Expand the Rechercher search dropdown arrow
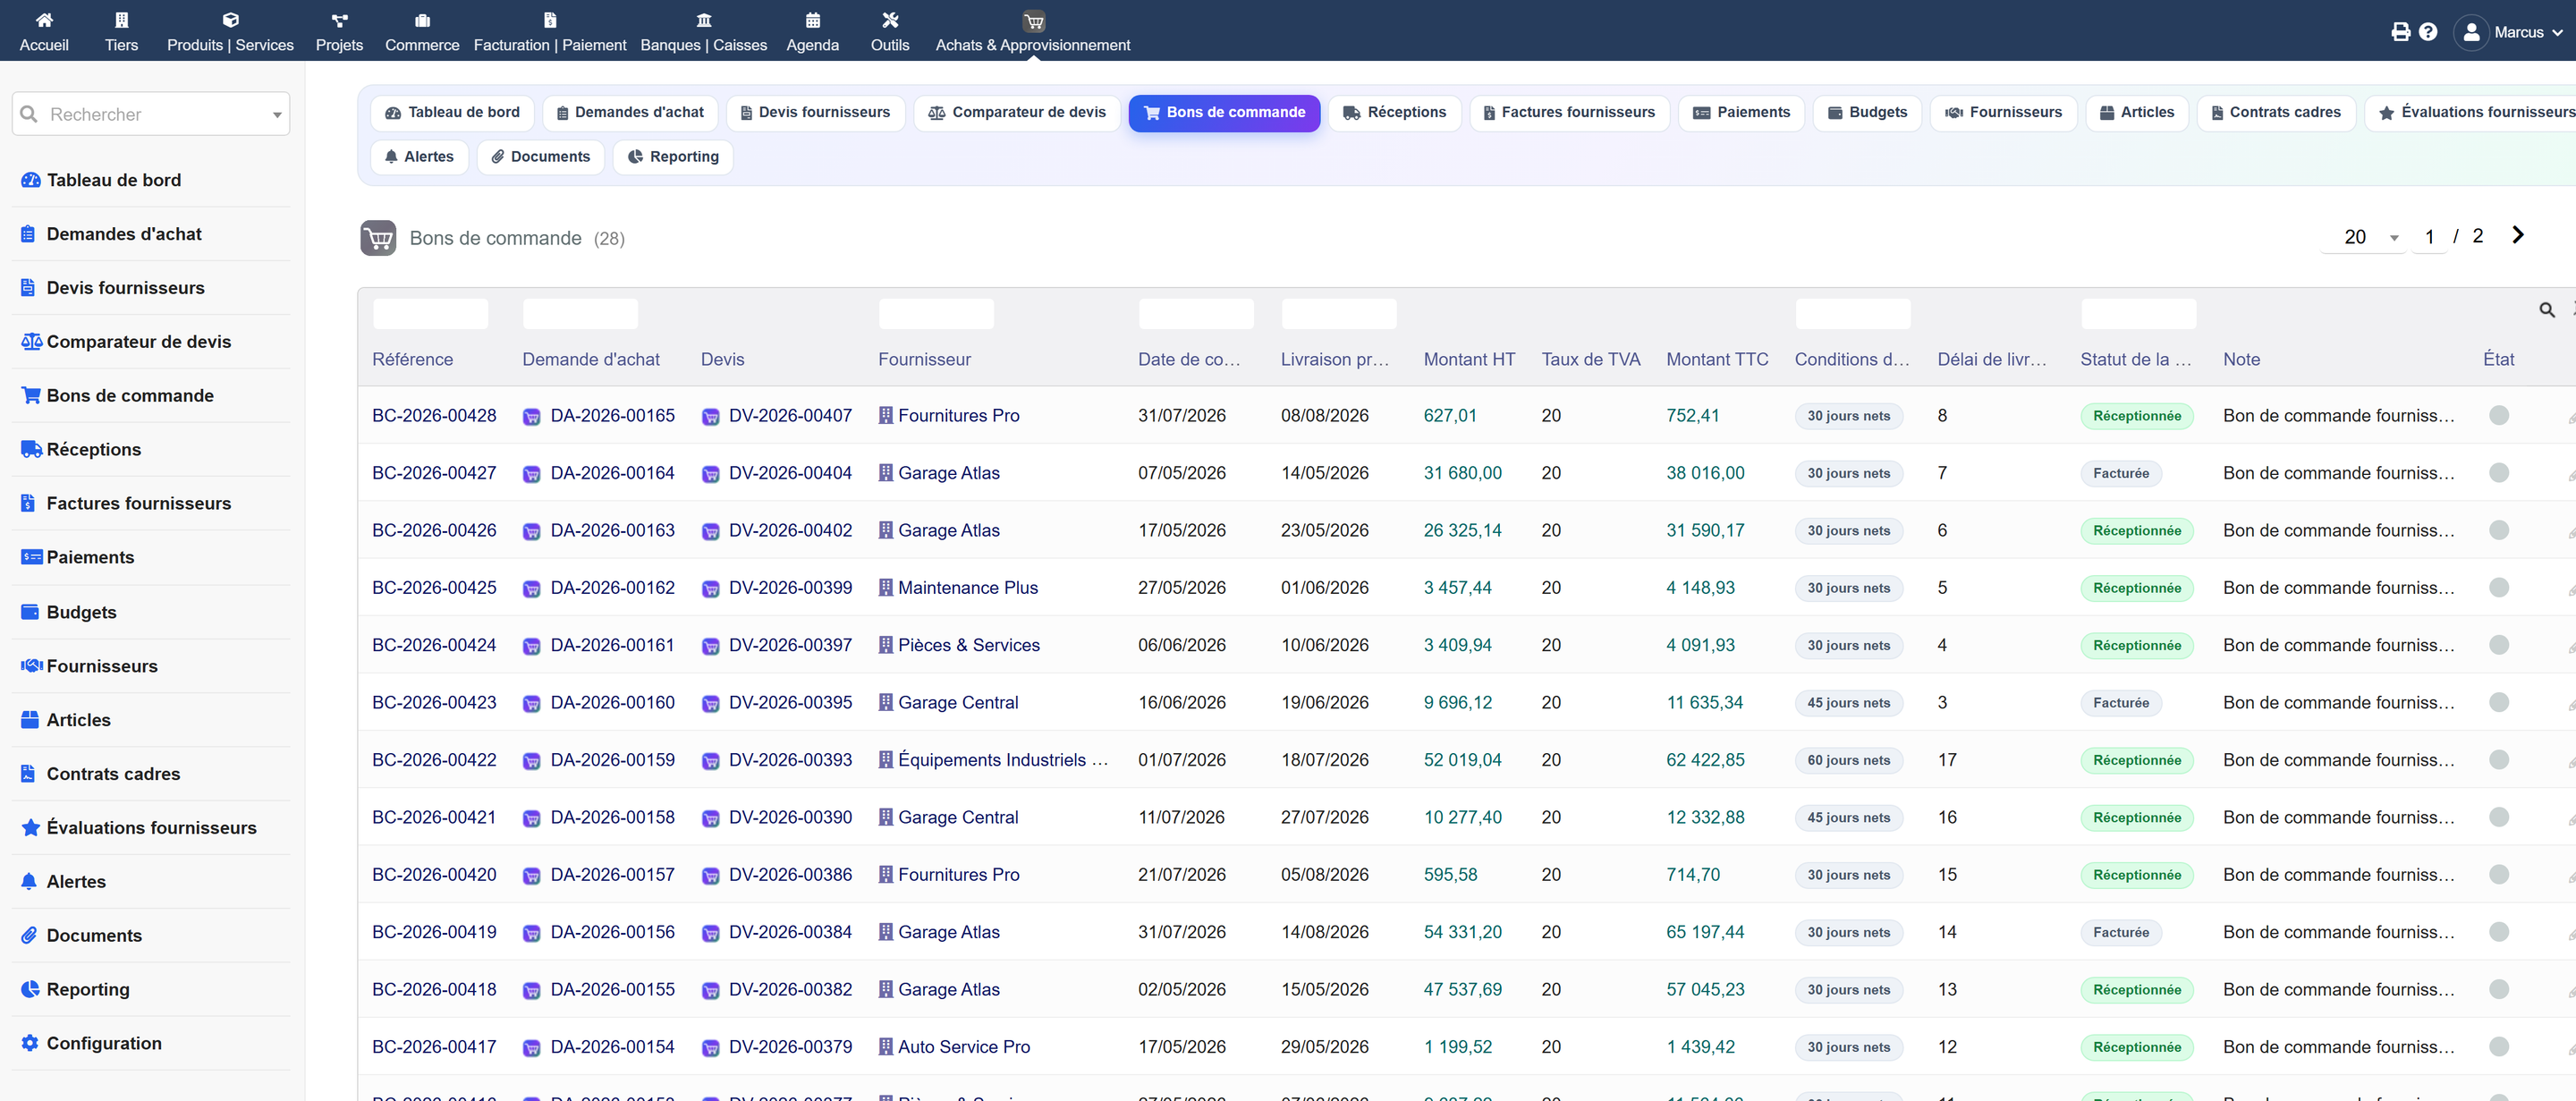2576x1101 pixels. coord(277,115)
